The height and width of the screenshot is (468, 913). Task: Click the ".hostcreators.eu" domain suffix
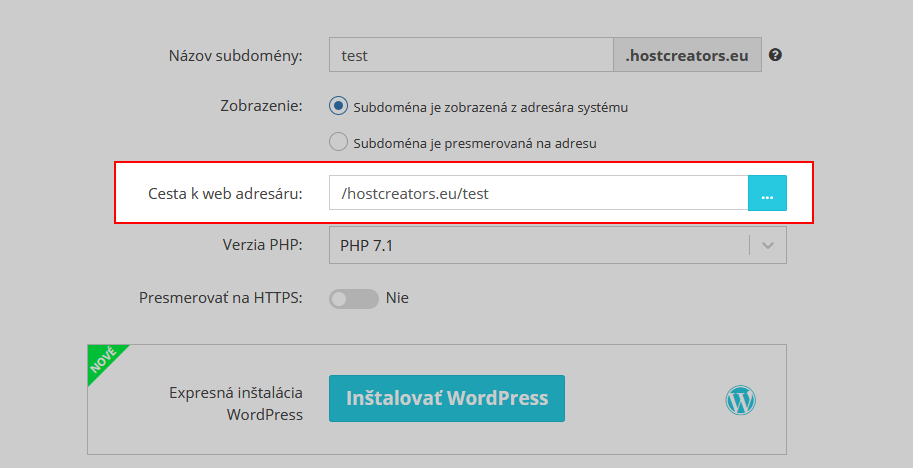pos(687,55)
